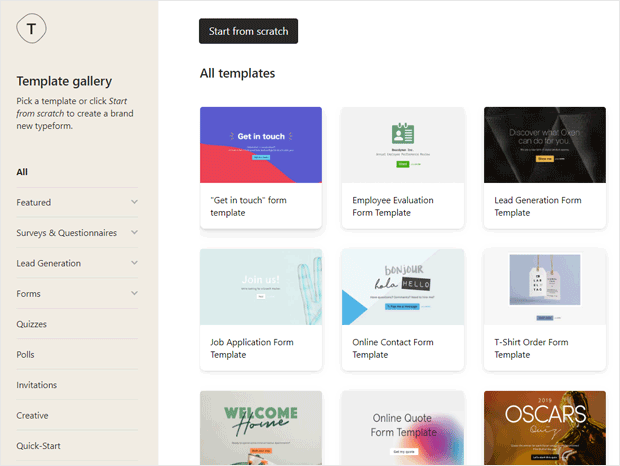620x466 pixels.
Task: Expand the Lead Generation chevron
Action: 134,263
